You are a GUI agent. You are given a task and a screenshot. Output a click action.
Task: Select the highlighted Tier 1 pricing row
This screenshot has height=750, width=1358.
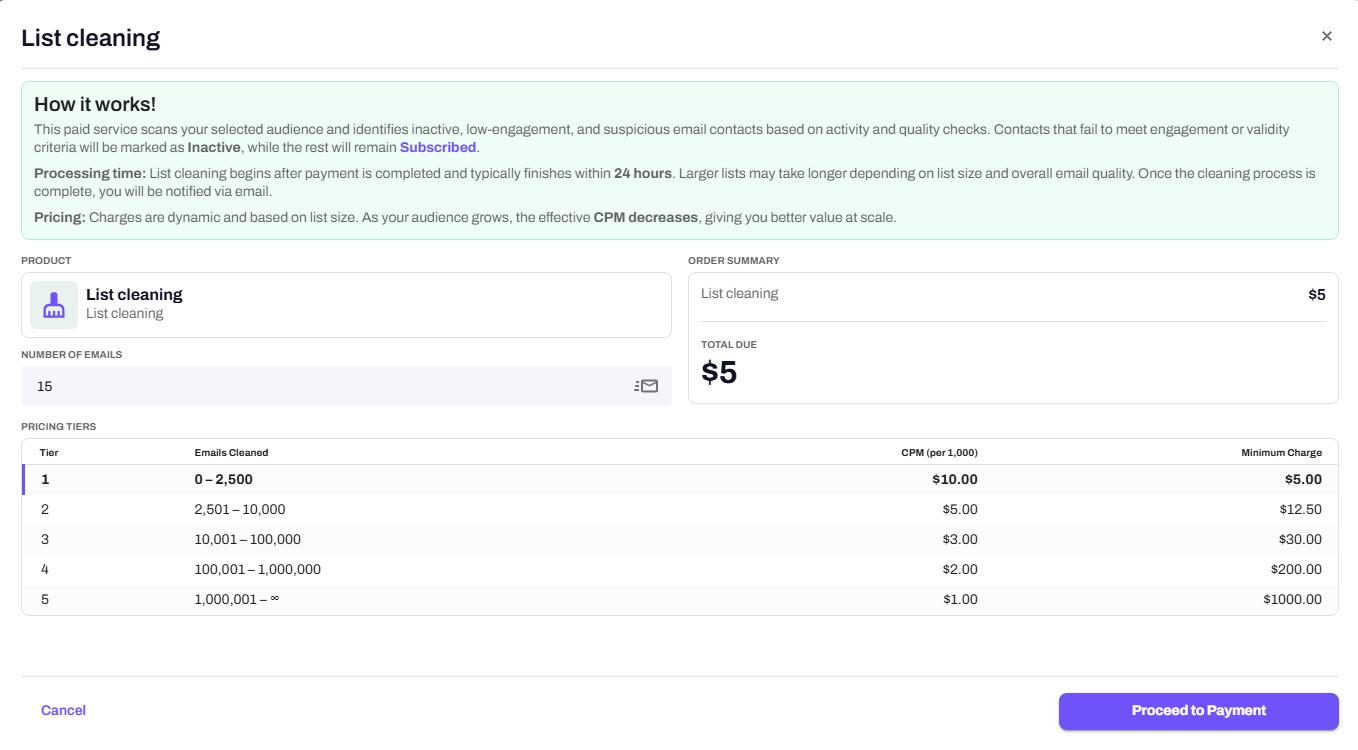pyautogui.click(x=680, y=480)
